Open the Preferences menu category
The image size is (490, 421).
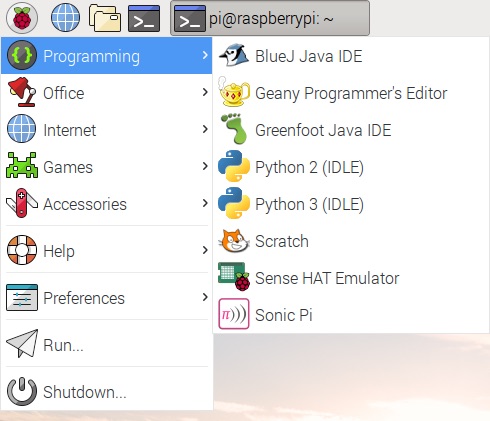[107, 297]
